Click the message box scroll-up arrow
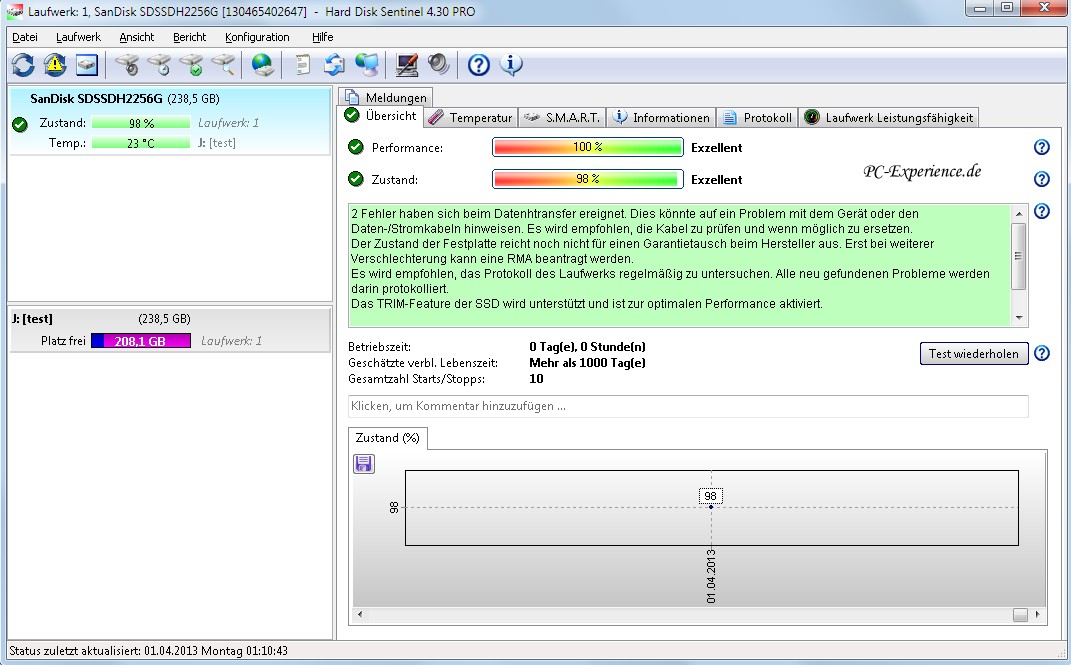 1018,213
